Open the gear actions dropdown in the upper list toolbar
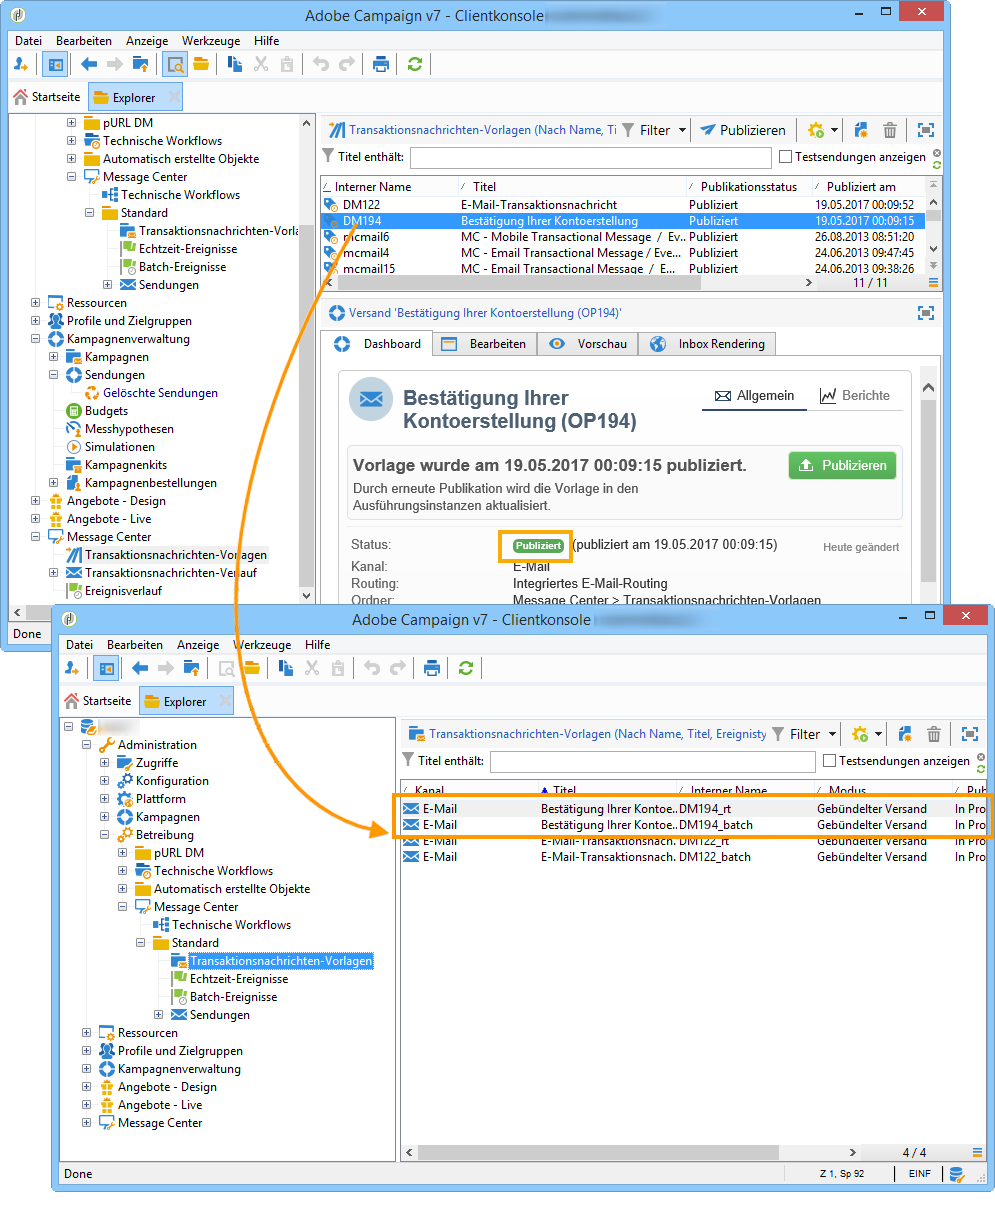Image resolution: width=995 pixels, height=1208 pixels. click(824, 130)
